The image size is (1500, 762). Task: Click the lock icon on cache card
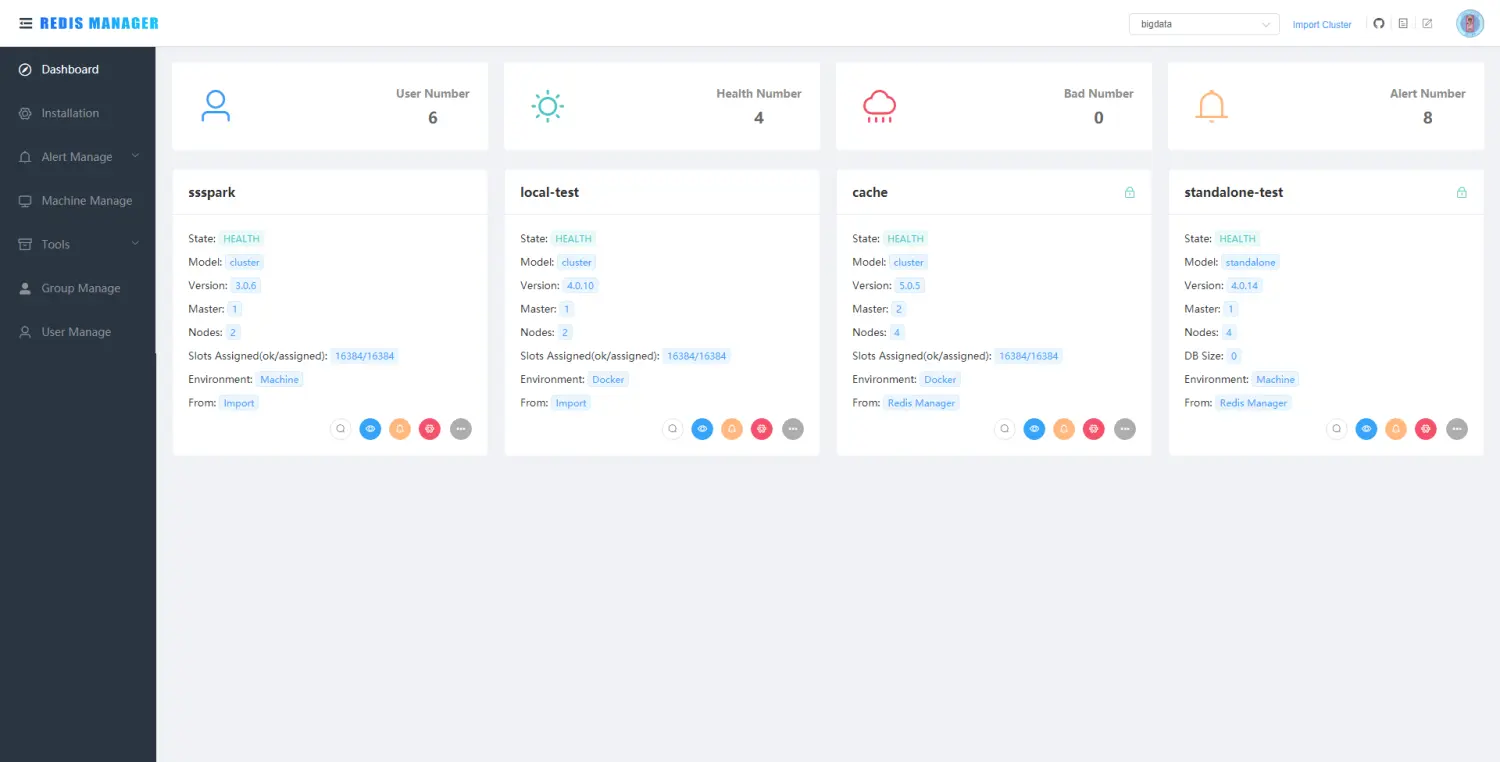(1129, 193)
